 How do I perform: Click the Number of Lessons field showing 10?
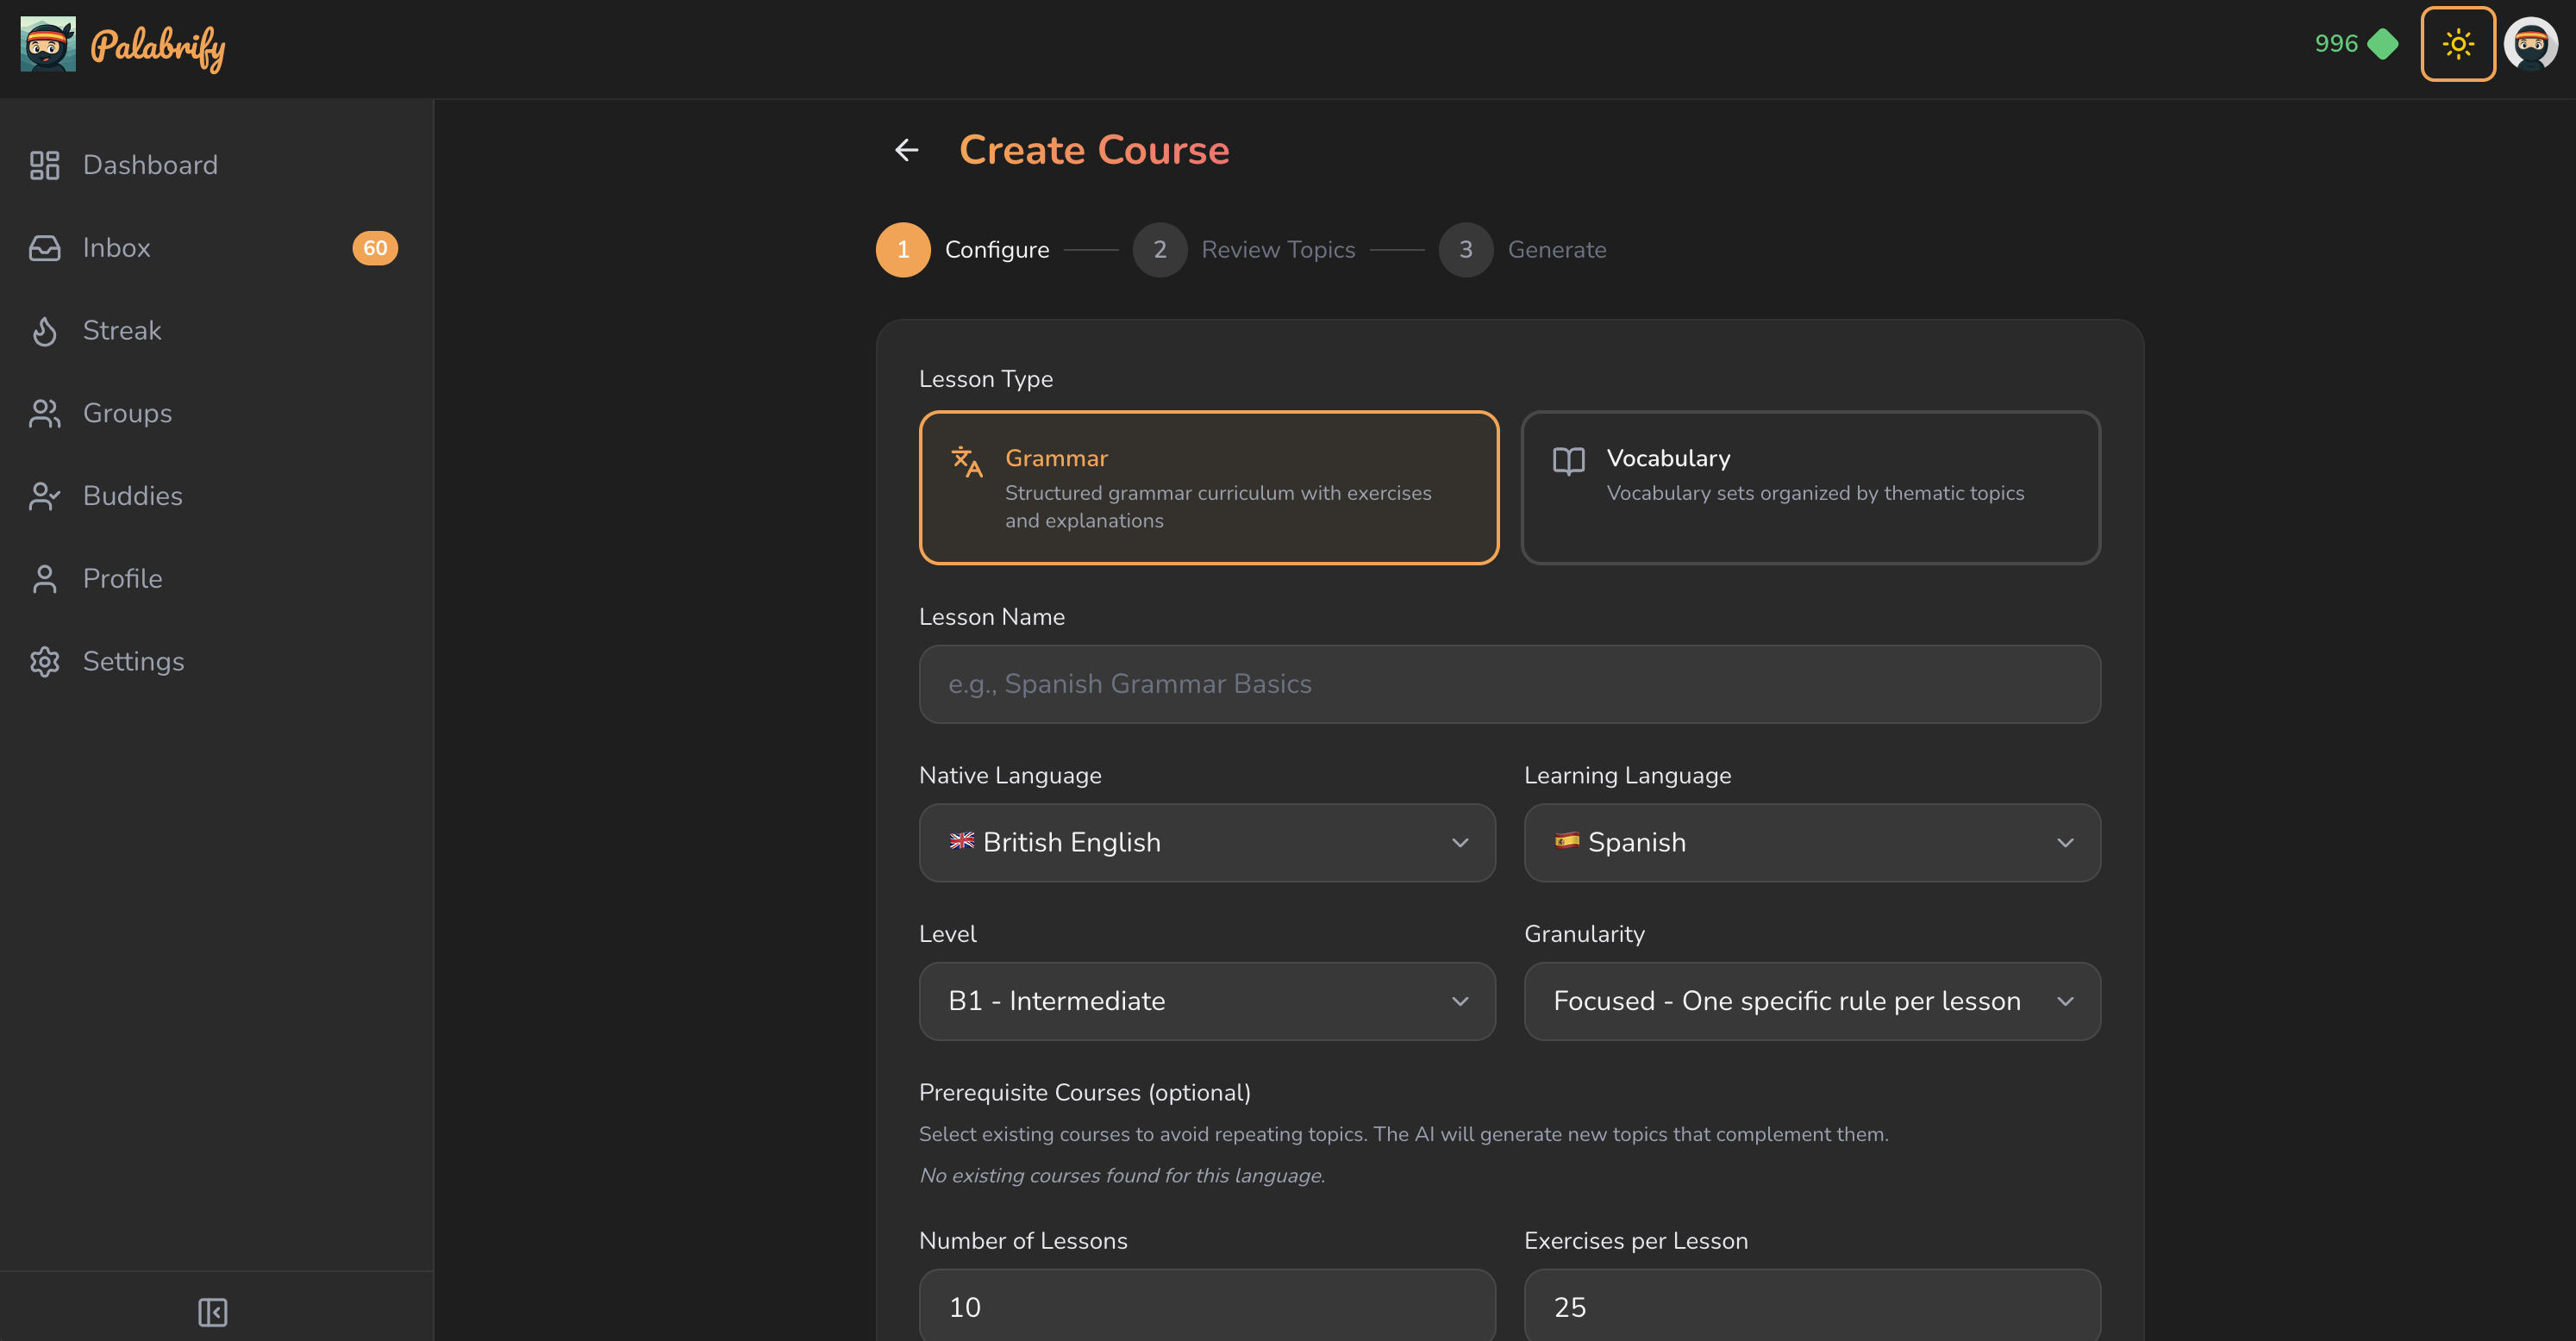click(x=1207, y=1305)
